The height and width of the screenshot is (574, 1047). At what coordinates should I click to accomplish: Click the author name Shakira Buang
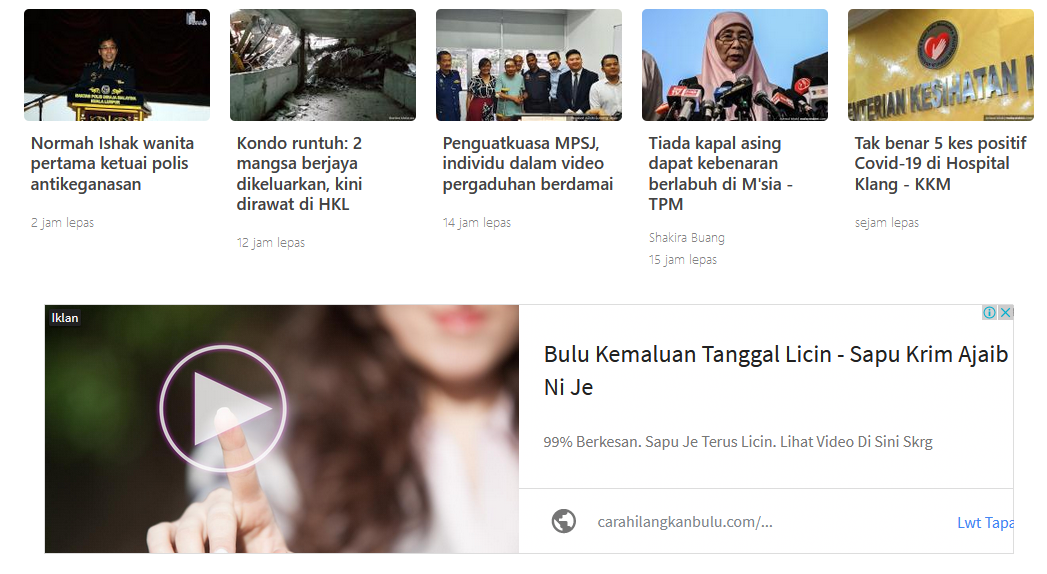click(686, 238)
